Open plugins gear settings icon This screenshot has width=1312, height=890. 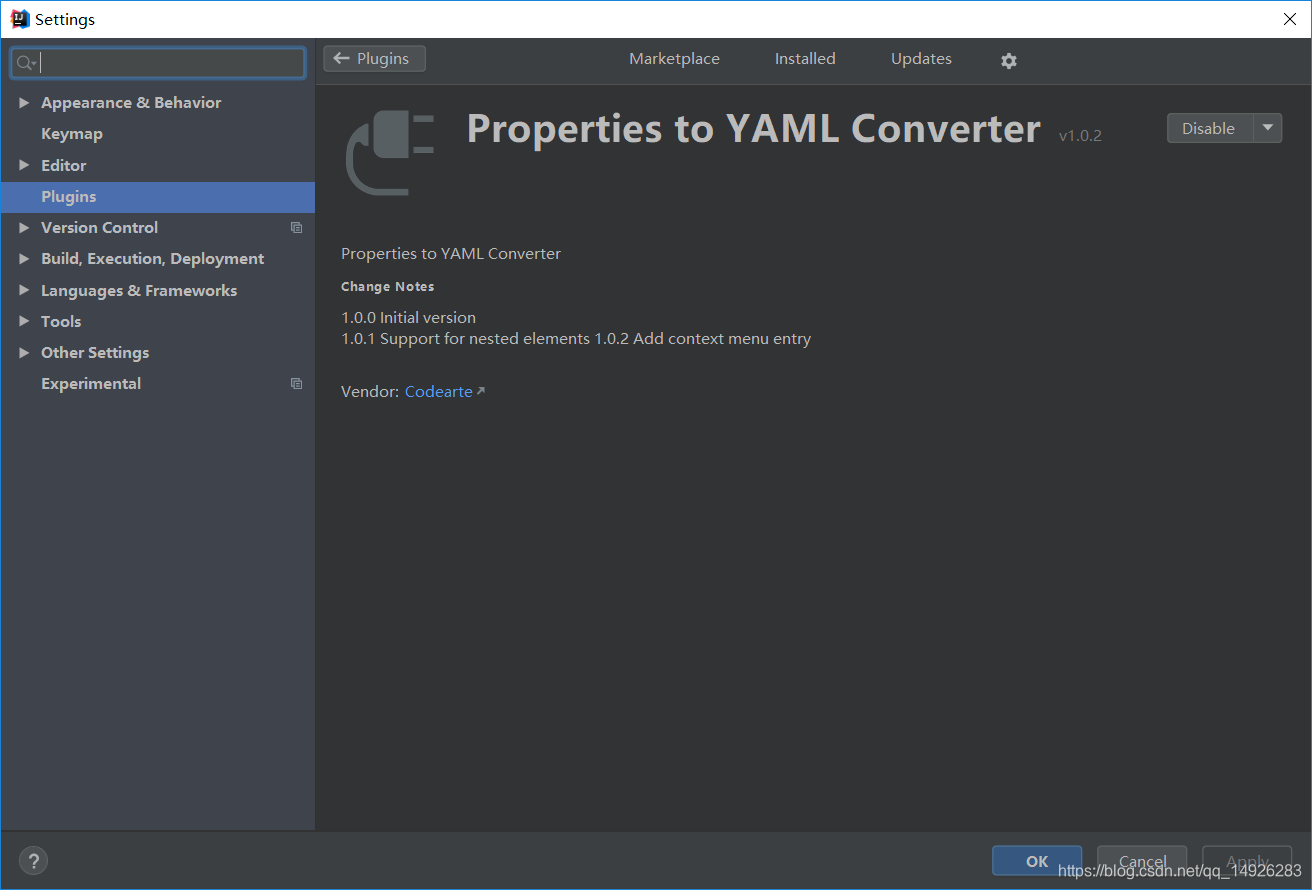coord(1009,61)
